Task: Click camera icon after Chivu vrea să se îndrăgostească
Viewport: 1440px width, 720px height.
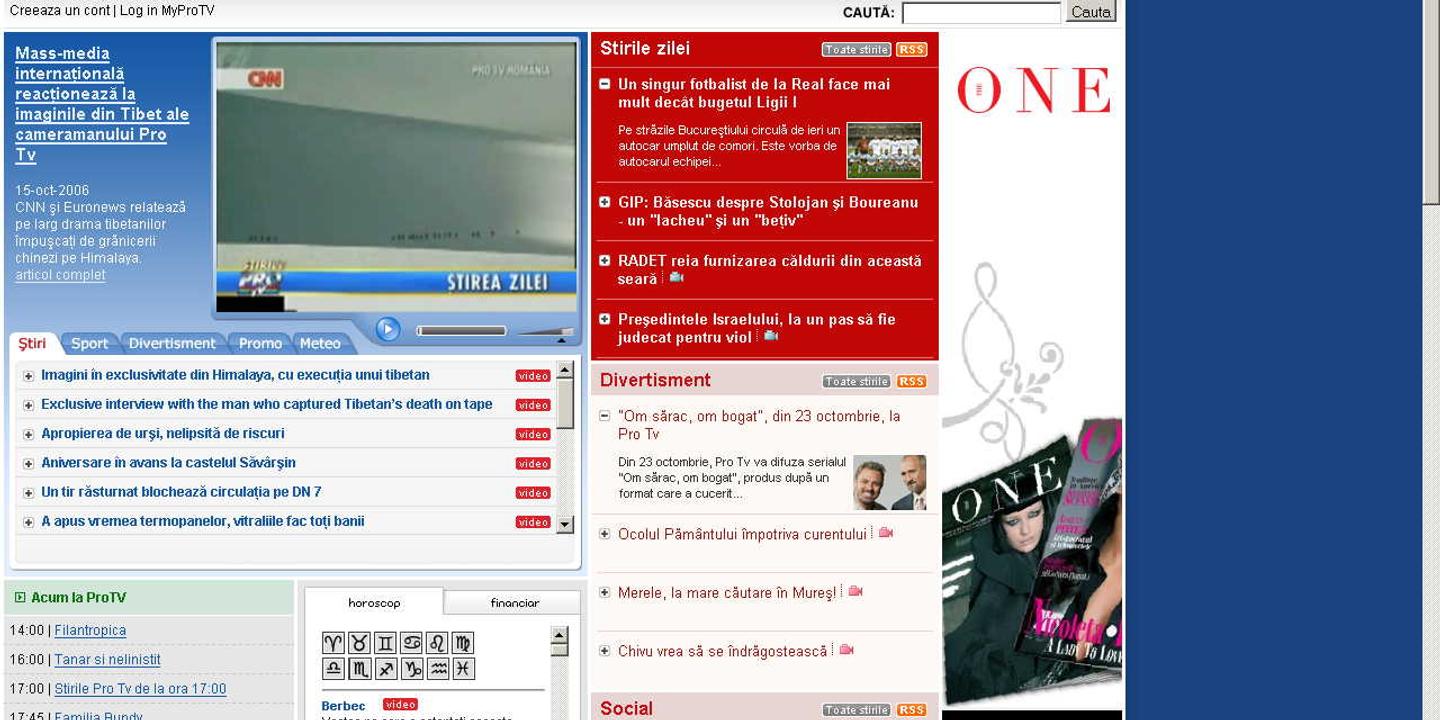Action: tap(846, 650)
